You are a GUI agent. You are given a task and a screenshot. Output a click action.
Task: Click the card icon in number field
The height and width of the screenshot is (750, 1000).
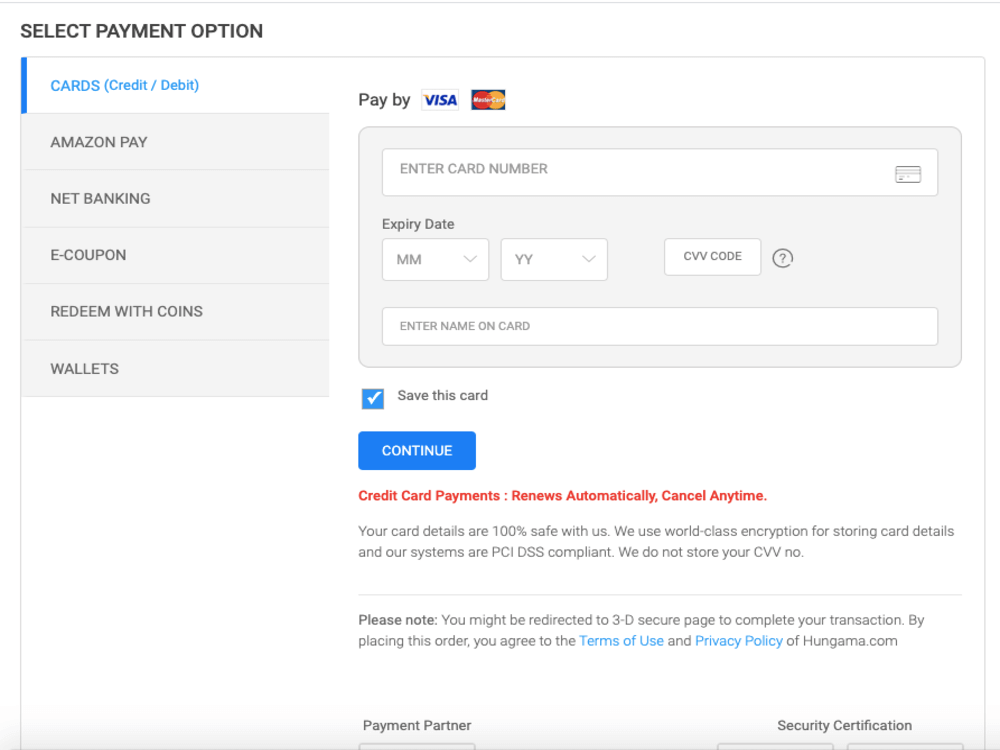pos(907,174)
